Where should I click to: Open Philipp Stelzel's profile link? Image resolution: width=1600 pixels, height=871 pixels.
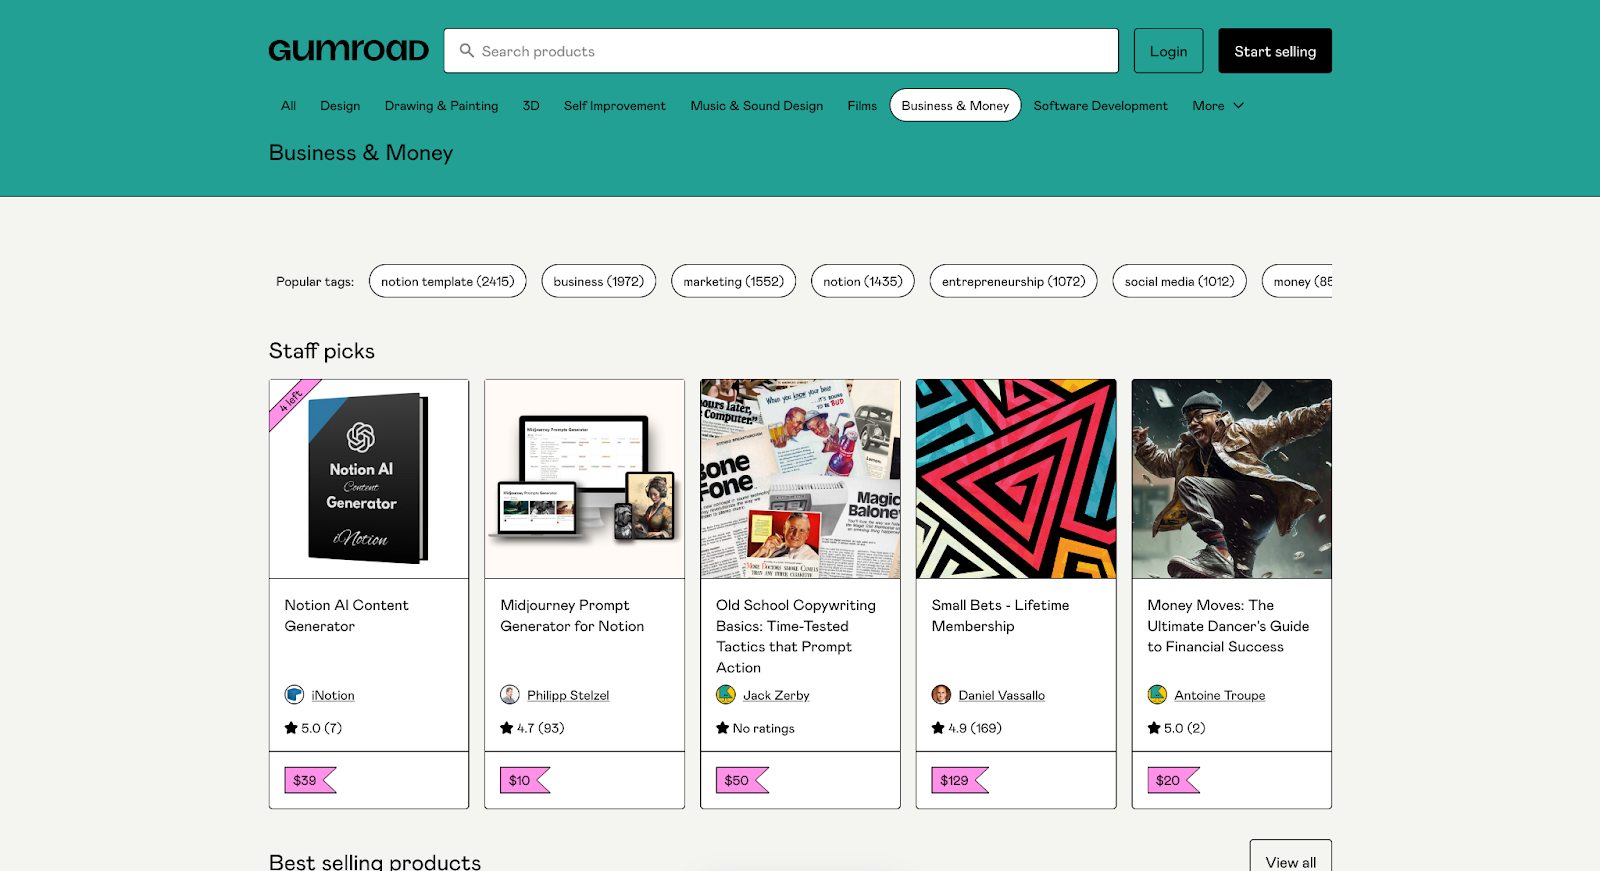[x=568, y=695]
